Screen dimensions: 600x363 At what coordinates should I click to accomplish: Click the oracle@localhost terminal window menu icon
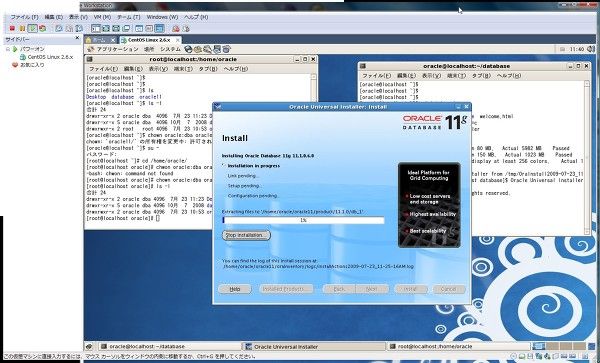[362, 66]
